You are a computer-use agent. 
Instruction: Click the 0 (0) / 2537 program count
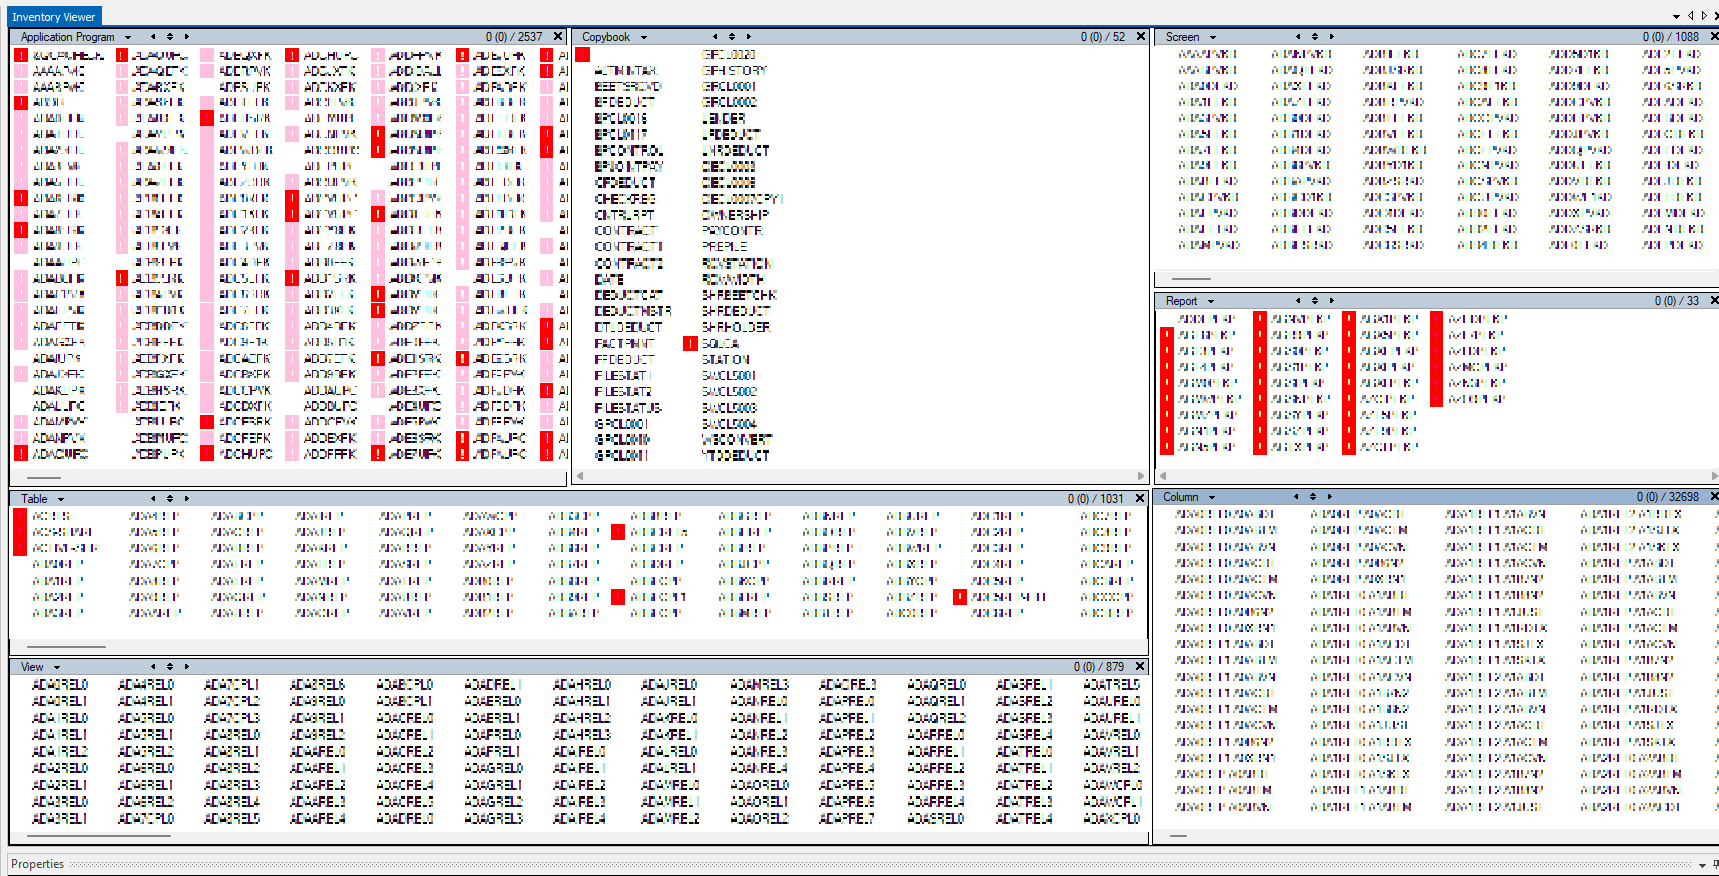(514, 37)
